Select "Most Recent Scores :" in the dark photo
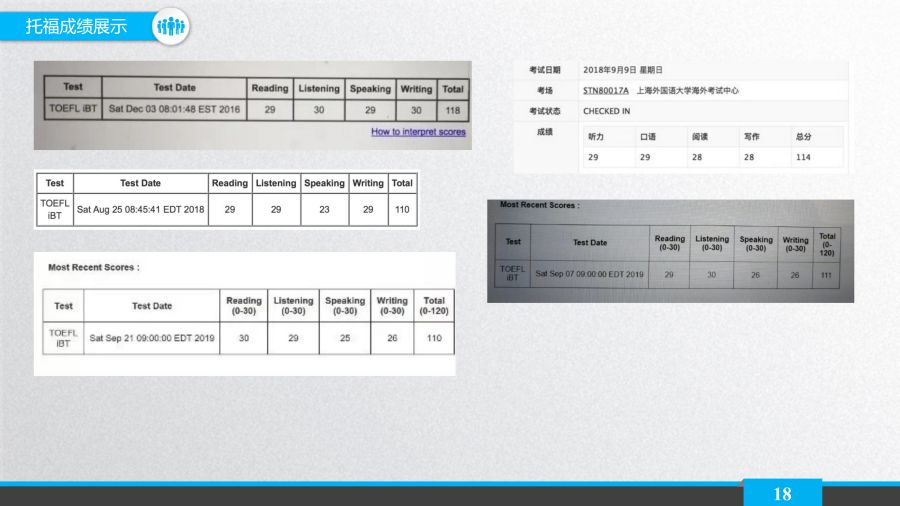 (540, 205)
